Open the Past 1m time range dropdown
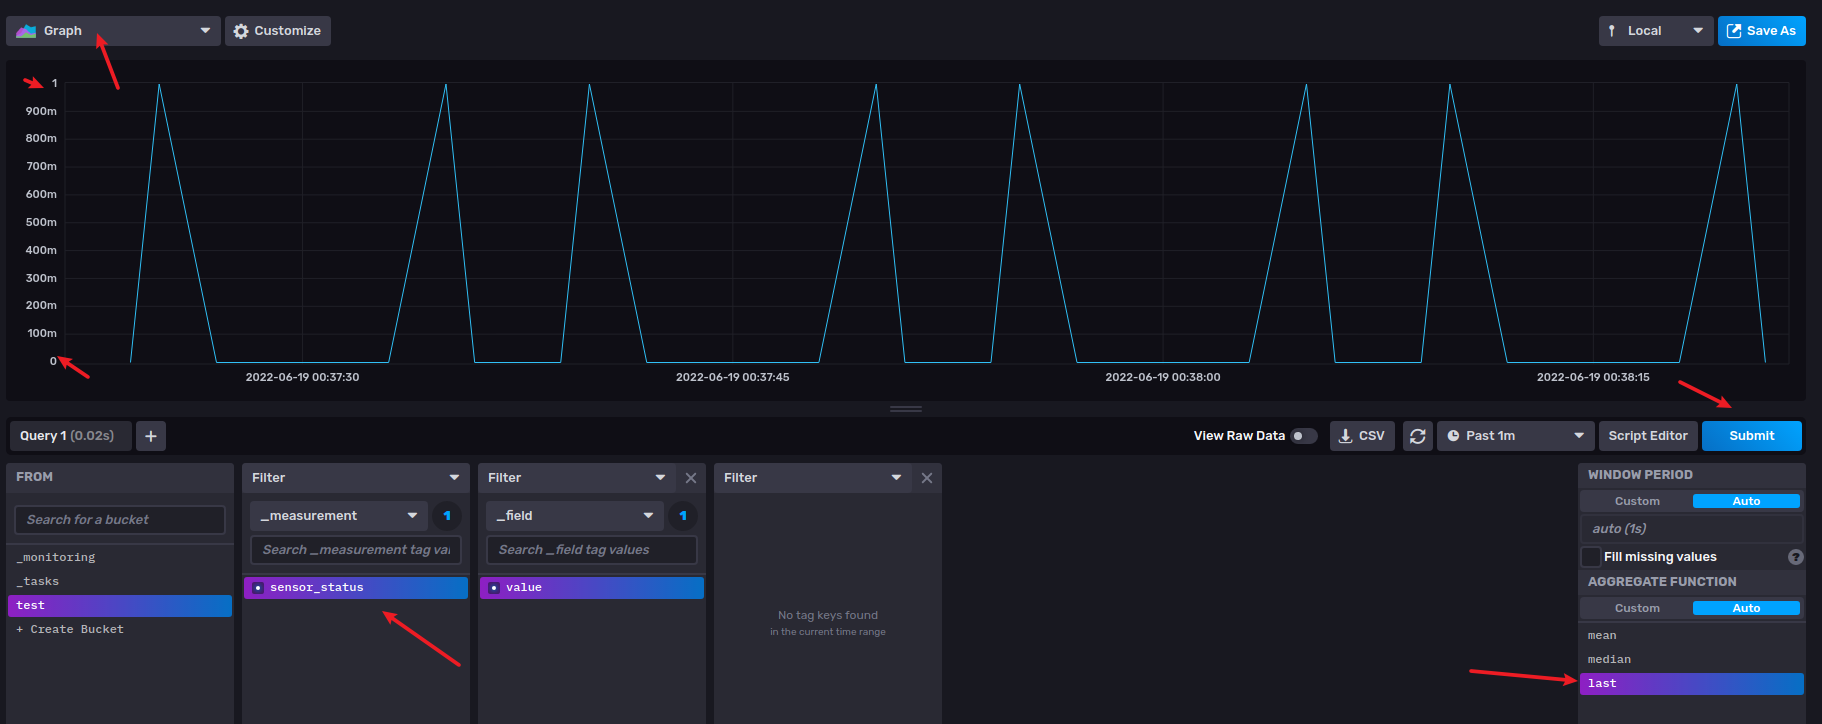1822x724 pixels. point(1515,436)
